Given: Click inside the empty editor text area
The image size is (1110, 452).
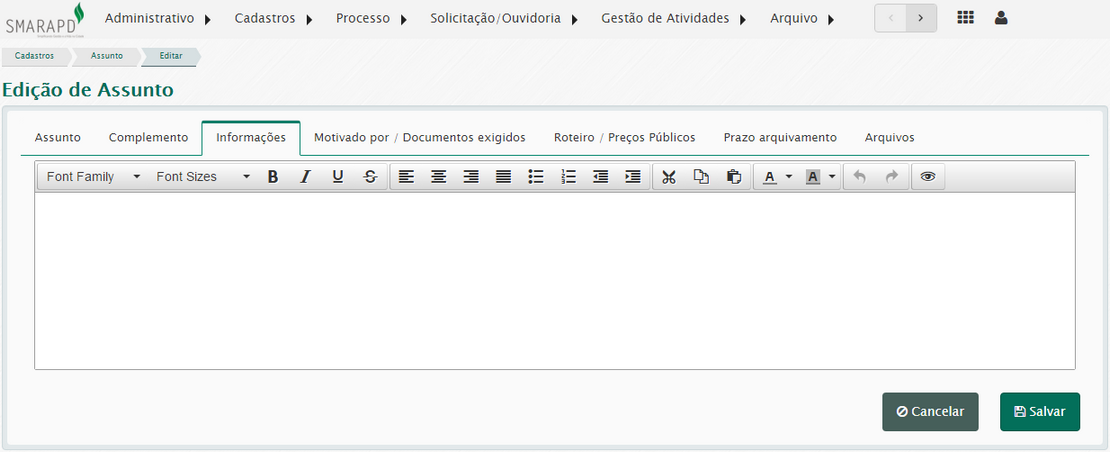Looking at the screenshot, I should pos(555,280).
